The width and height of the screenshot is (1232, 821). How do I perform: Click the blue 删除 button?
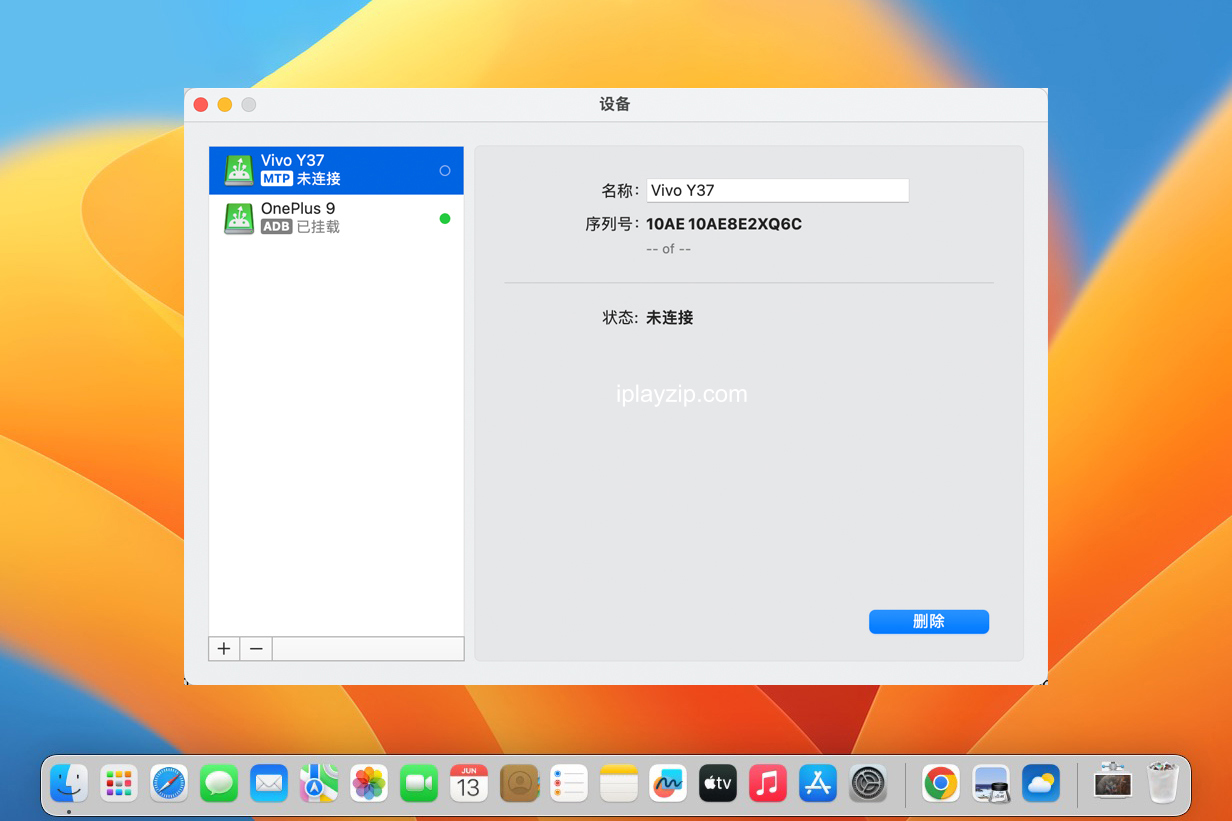(929, 622)
